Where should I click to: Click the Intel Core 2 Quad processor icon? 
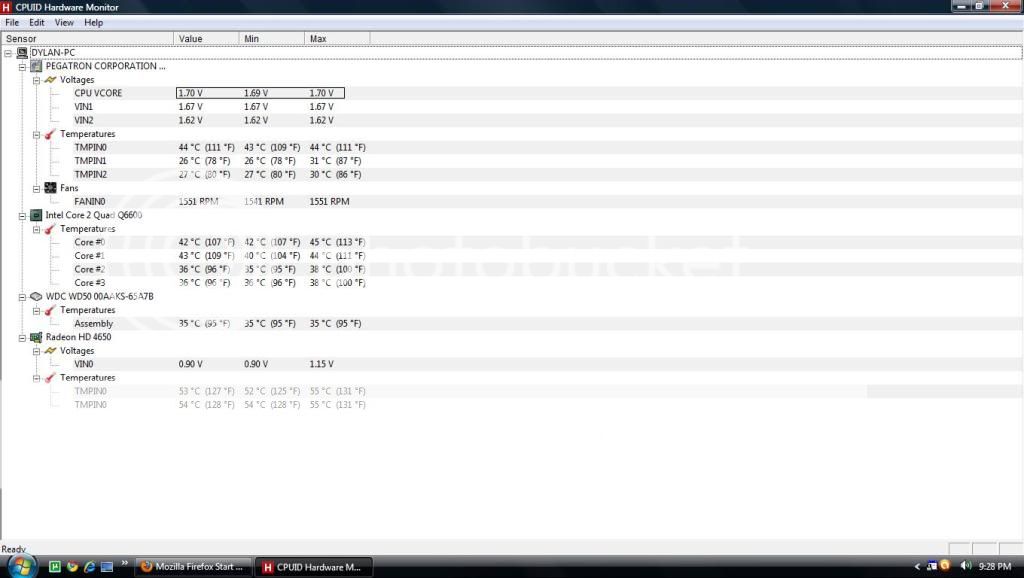[x=36, y=216]
